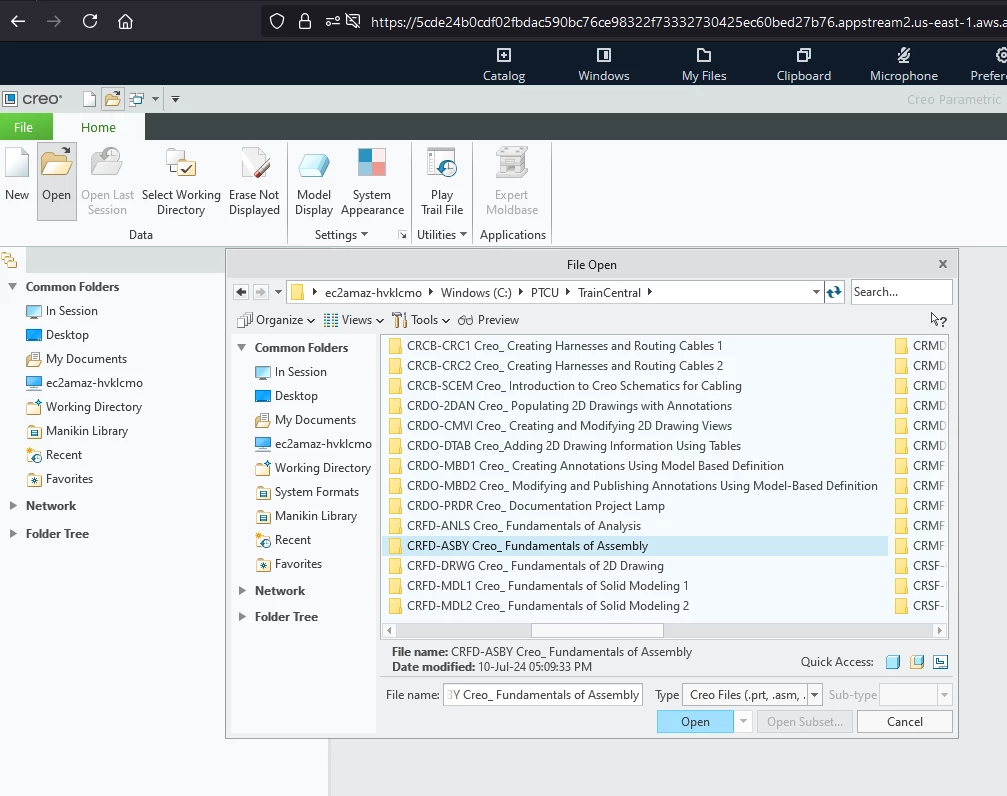Select System Formats in dialog sidebar
Image resolution: width=1007 pixels, height=796 pixels.
[x=308, y=492]
